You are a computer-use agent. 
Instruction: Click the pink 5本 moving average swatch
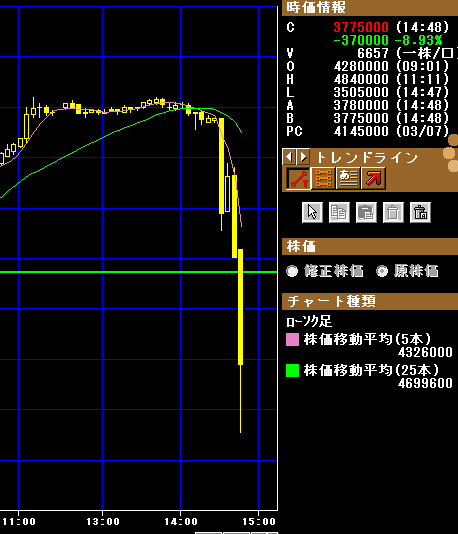coord(293,340)
